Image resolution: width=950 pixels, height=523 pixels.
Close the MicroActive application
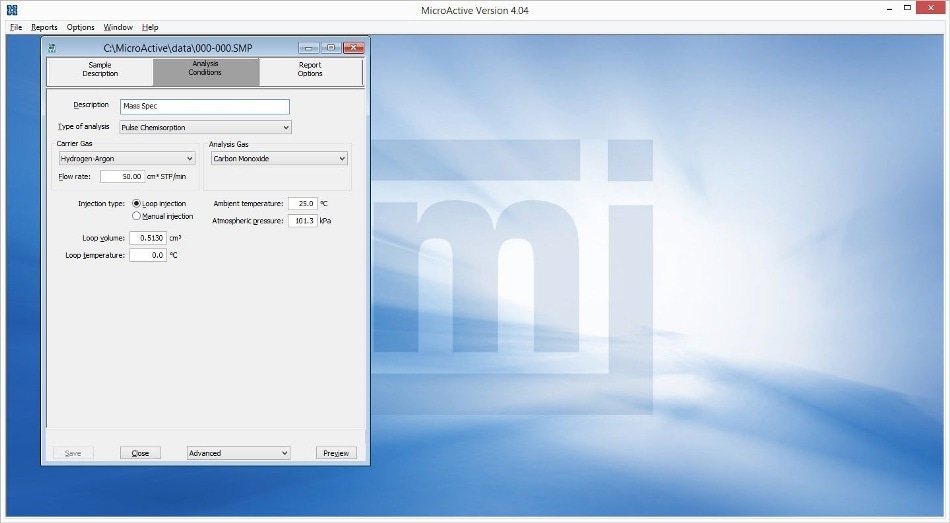click(931, 8)
